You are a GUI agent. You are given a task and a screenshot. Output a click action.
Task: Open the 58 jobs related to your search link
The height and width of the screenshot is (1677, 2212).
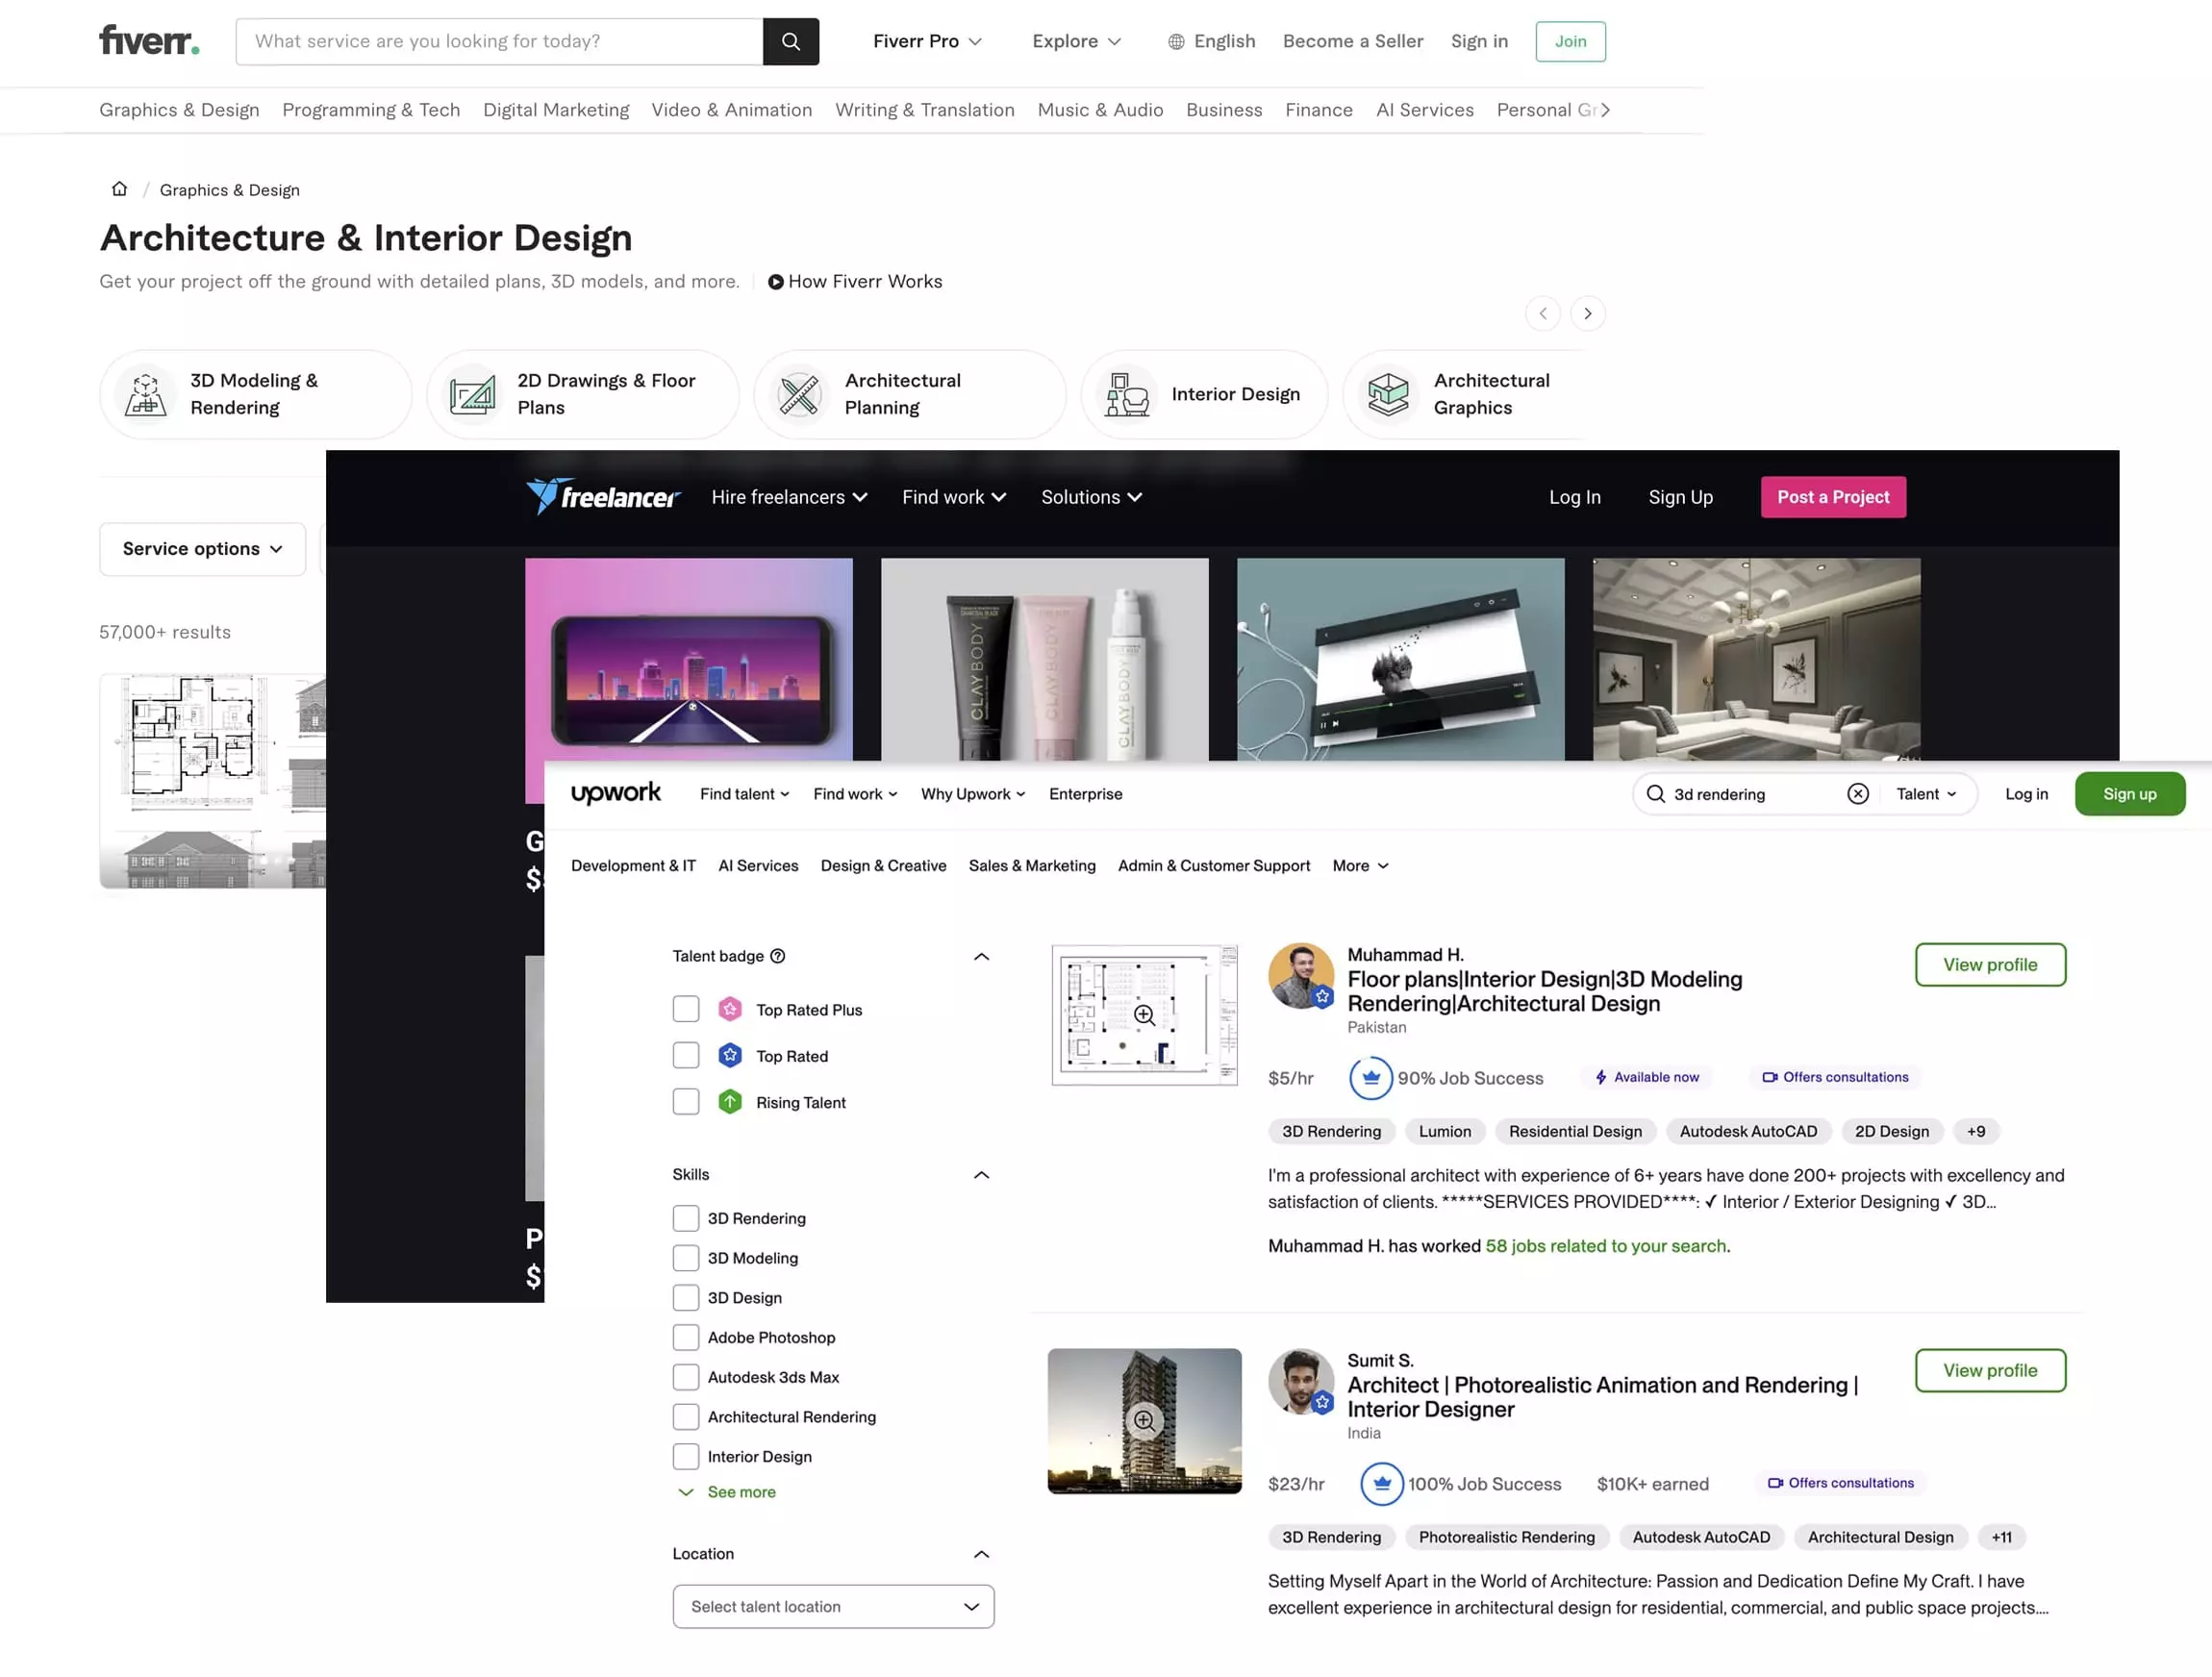[1605, 1246]
